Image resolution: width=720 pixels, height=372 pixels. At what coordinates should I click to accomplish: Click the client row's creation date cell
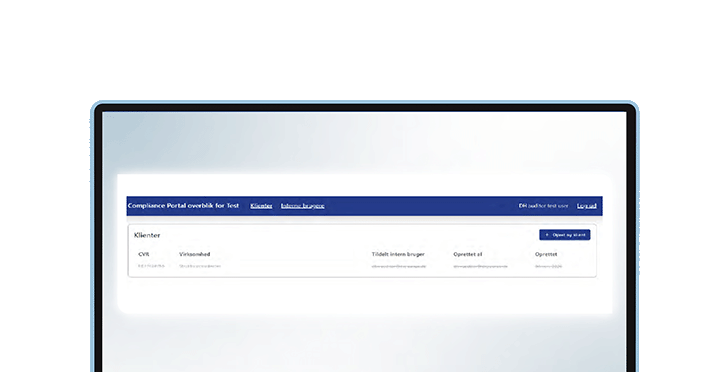click(548, 266)
